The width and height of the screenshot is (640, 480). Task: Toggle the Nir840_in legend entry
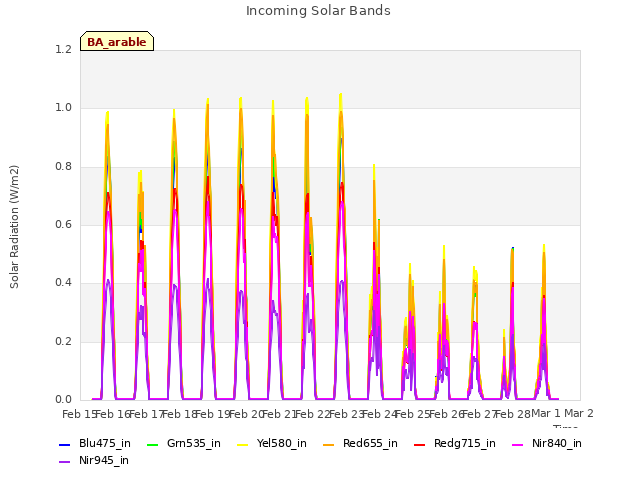547,444
